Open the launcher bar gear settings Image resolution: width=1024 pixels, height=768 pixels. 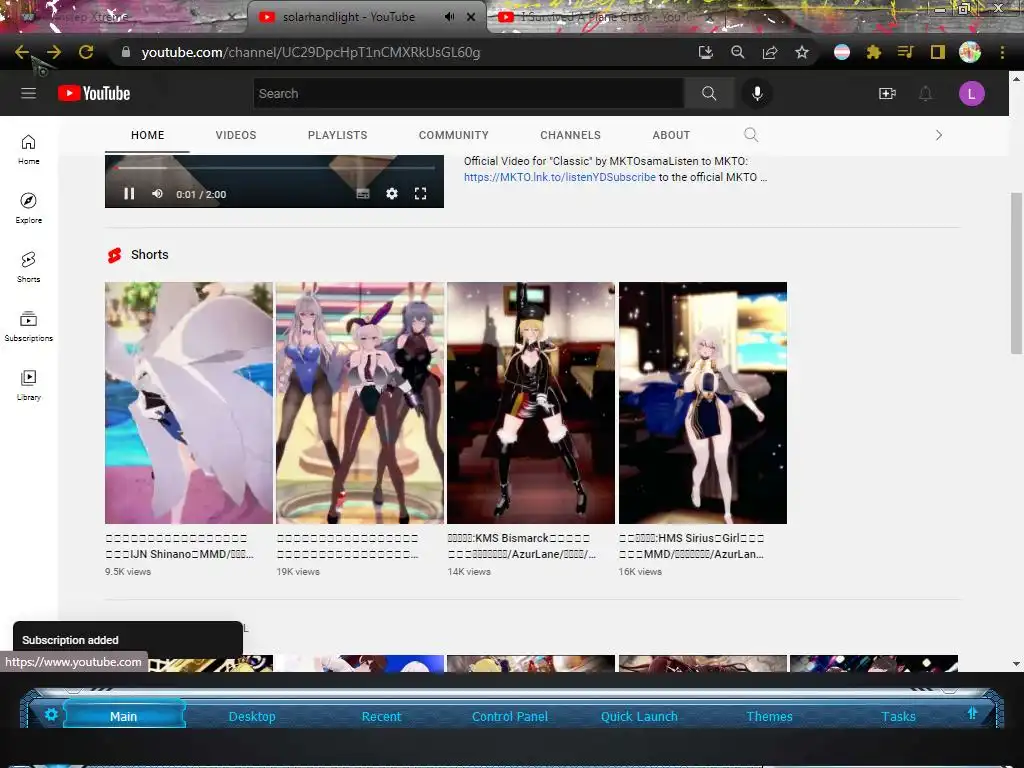(x=51, y=714)
